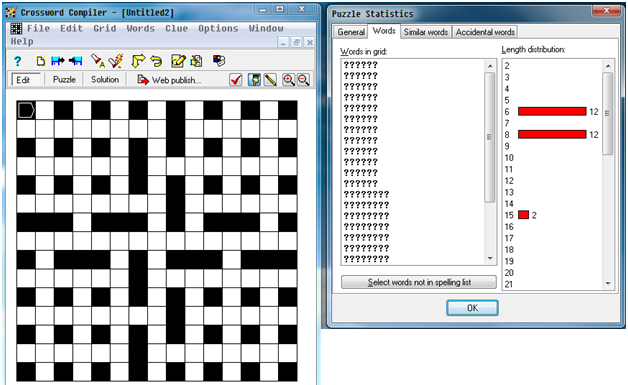Click the Web publish button
Screen dimensions: 628x385
pos(169,80)
